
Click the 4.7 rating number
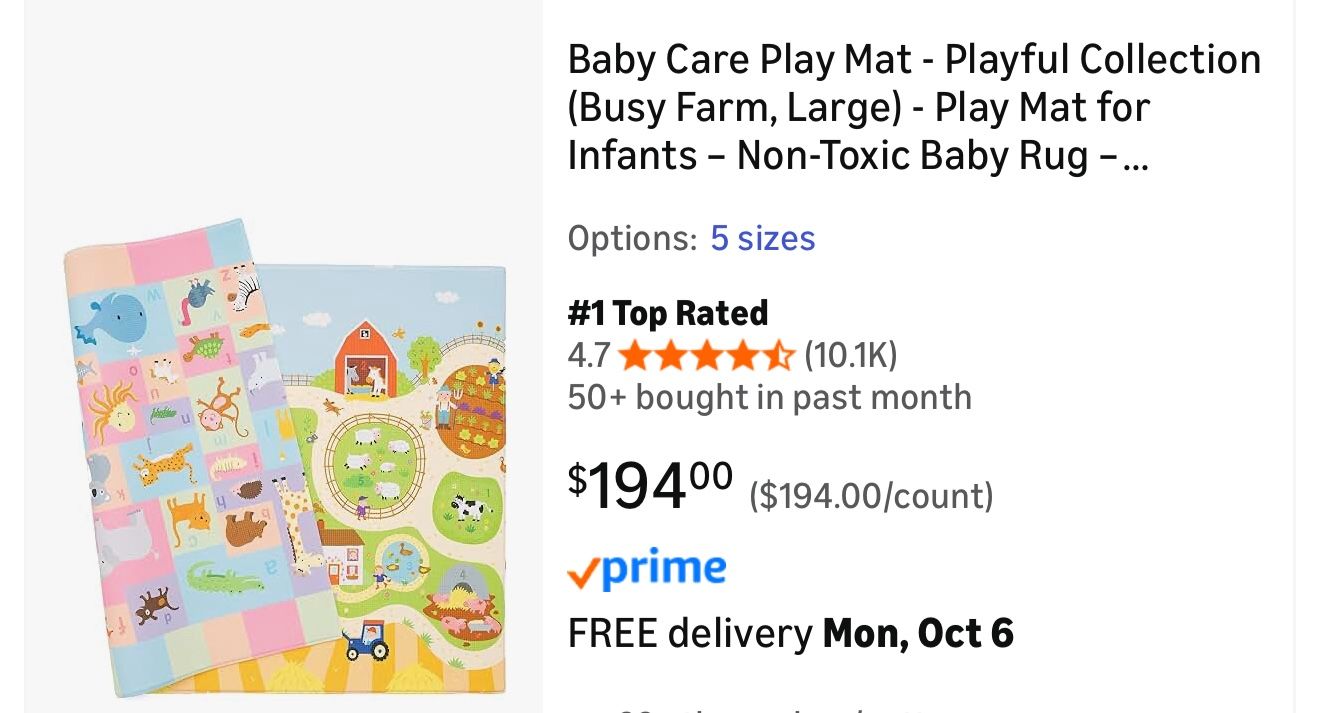(x=590, y=355)
